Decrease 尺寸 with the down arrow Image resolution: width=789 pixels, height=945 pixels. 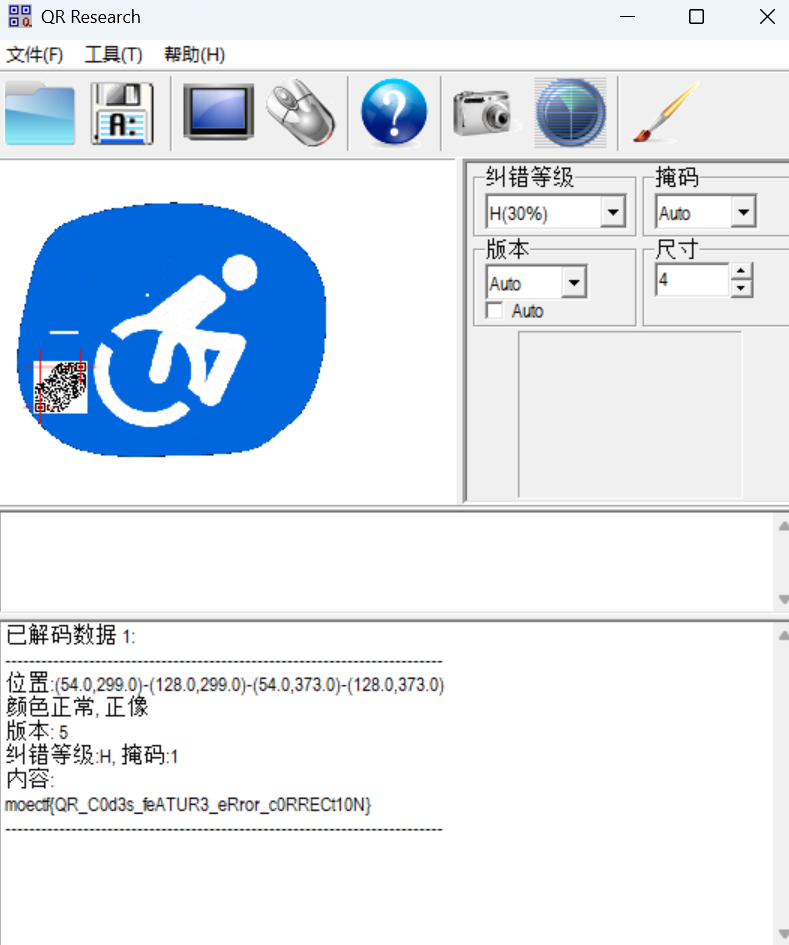click(x=741, y=289)
